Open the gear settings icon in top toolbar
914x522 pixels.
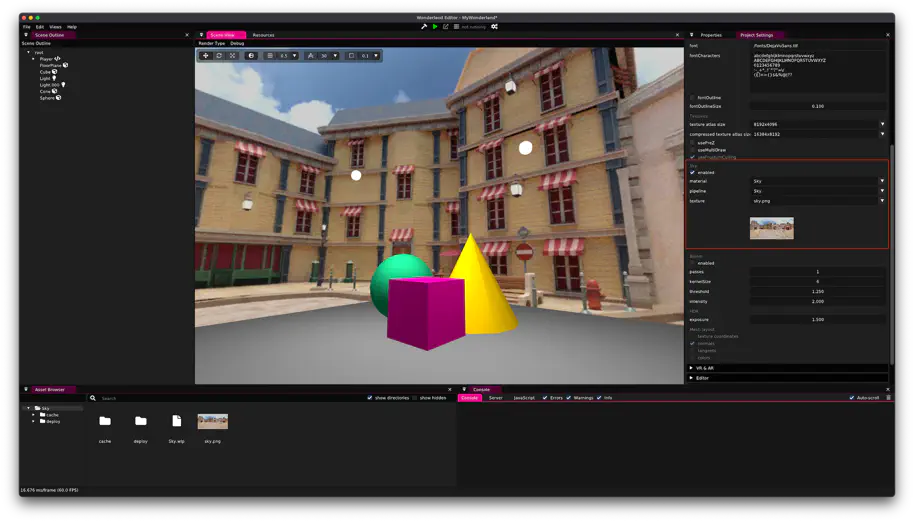pos(494,27)
